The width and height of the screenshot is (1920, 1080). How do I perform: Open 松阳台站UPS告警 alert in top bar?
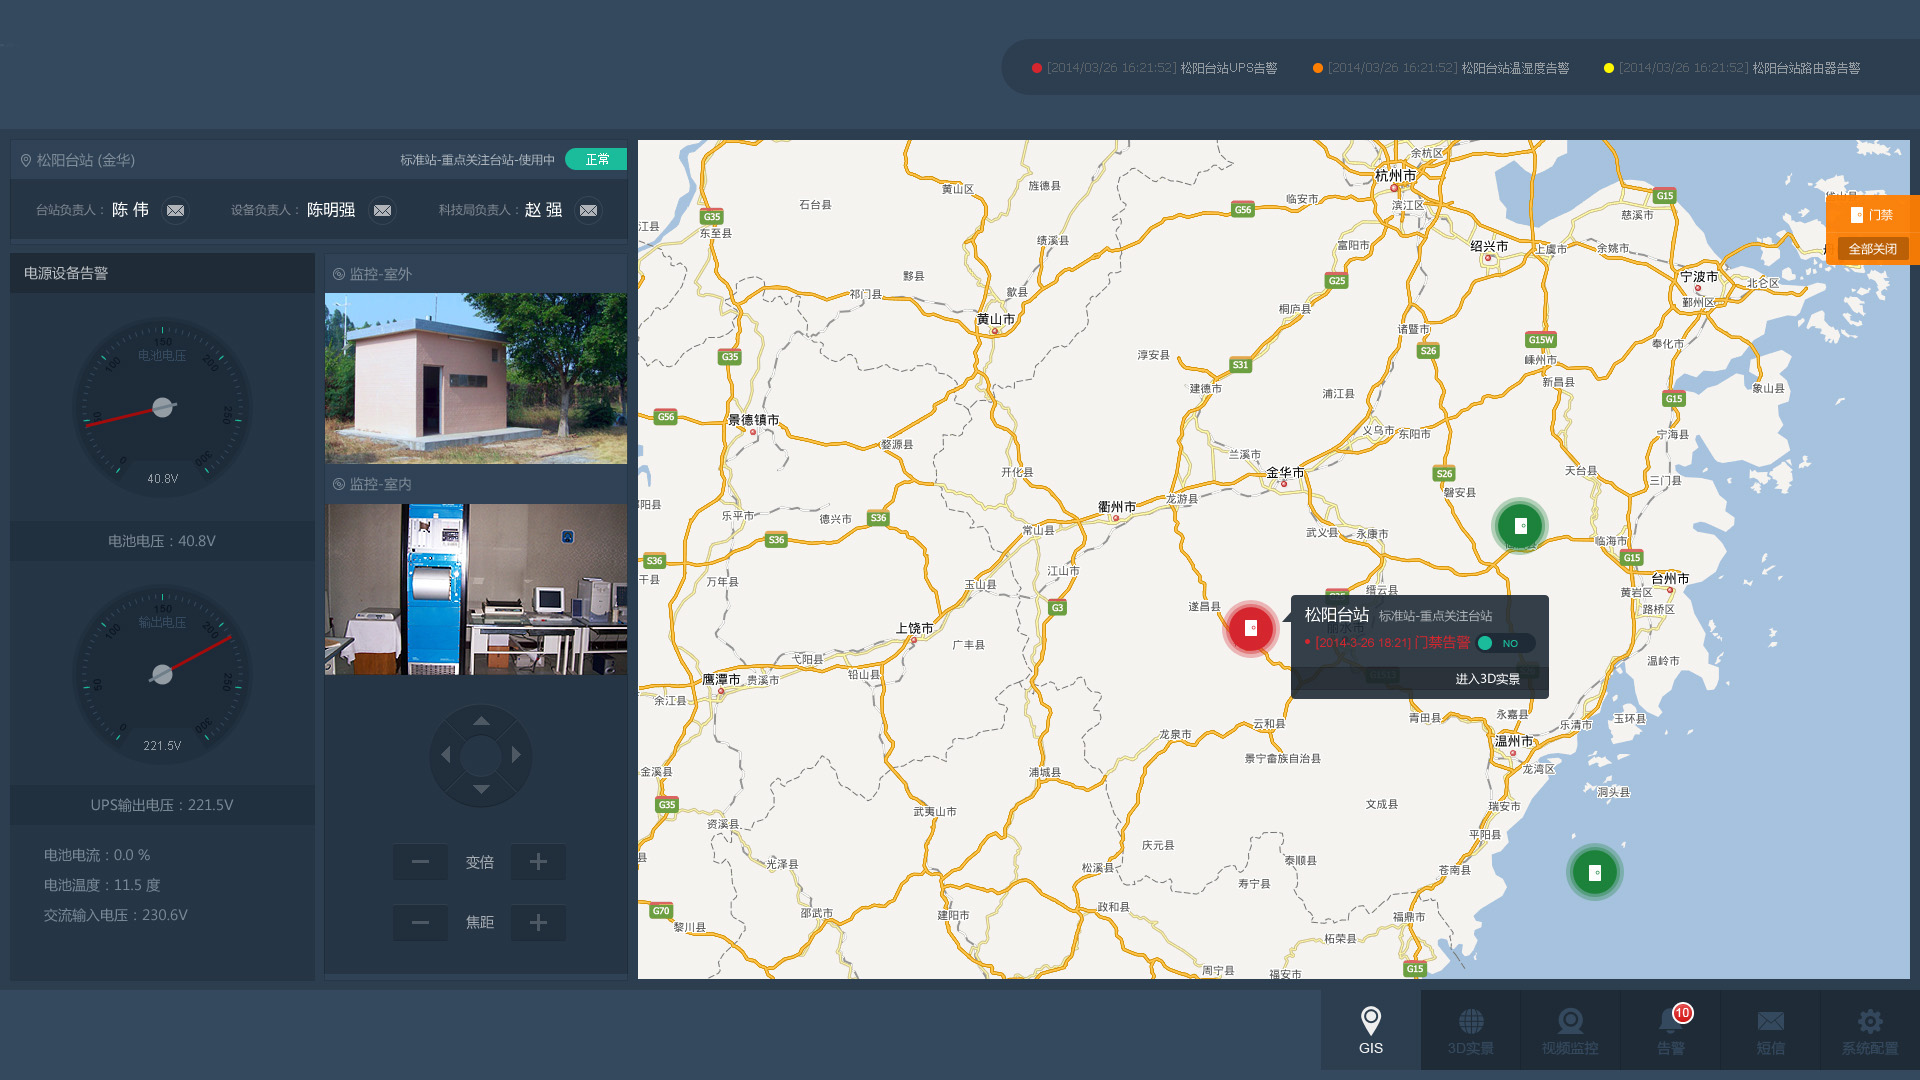point(1228,68)
